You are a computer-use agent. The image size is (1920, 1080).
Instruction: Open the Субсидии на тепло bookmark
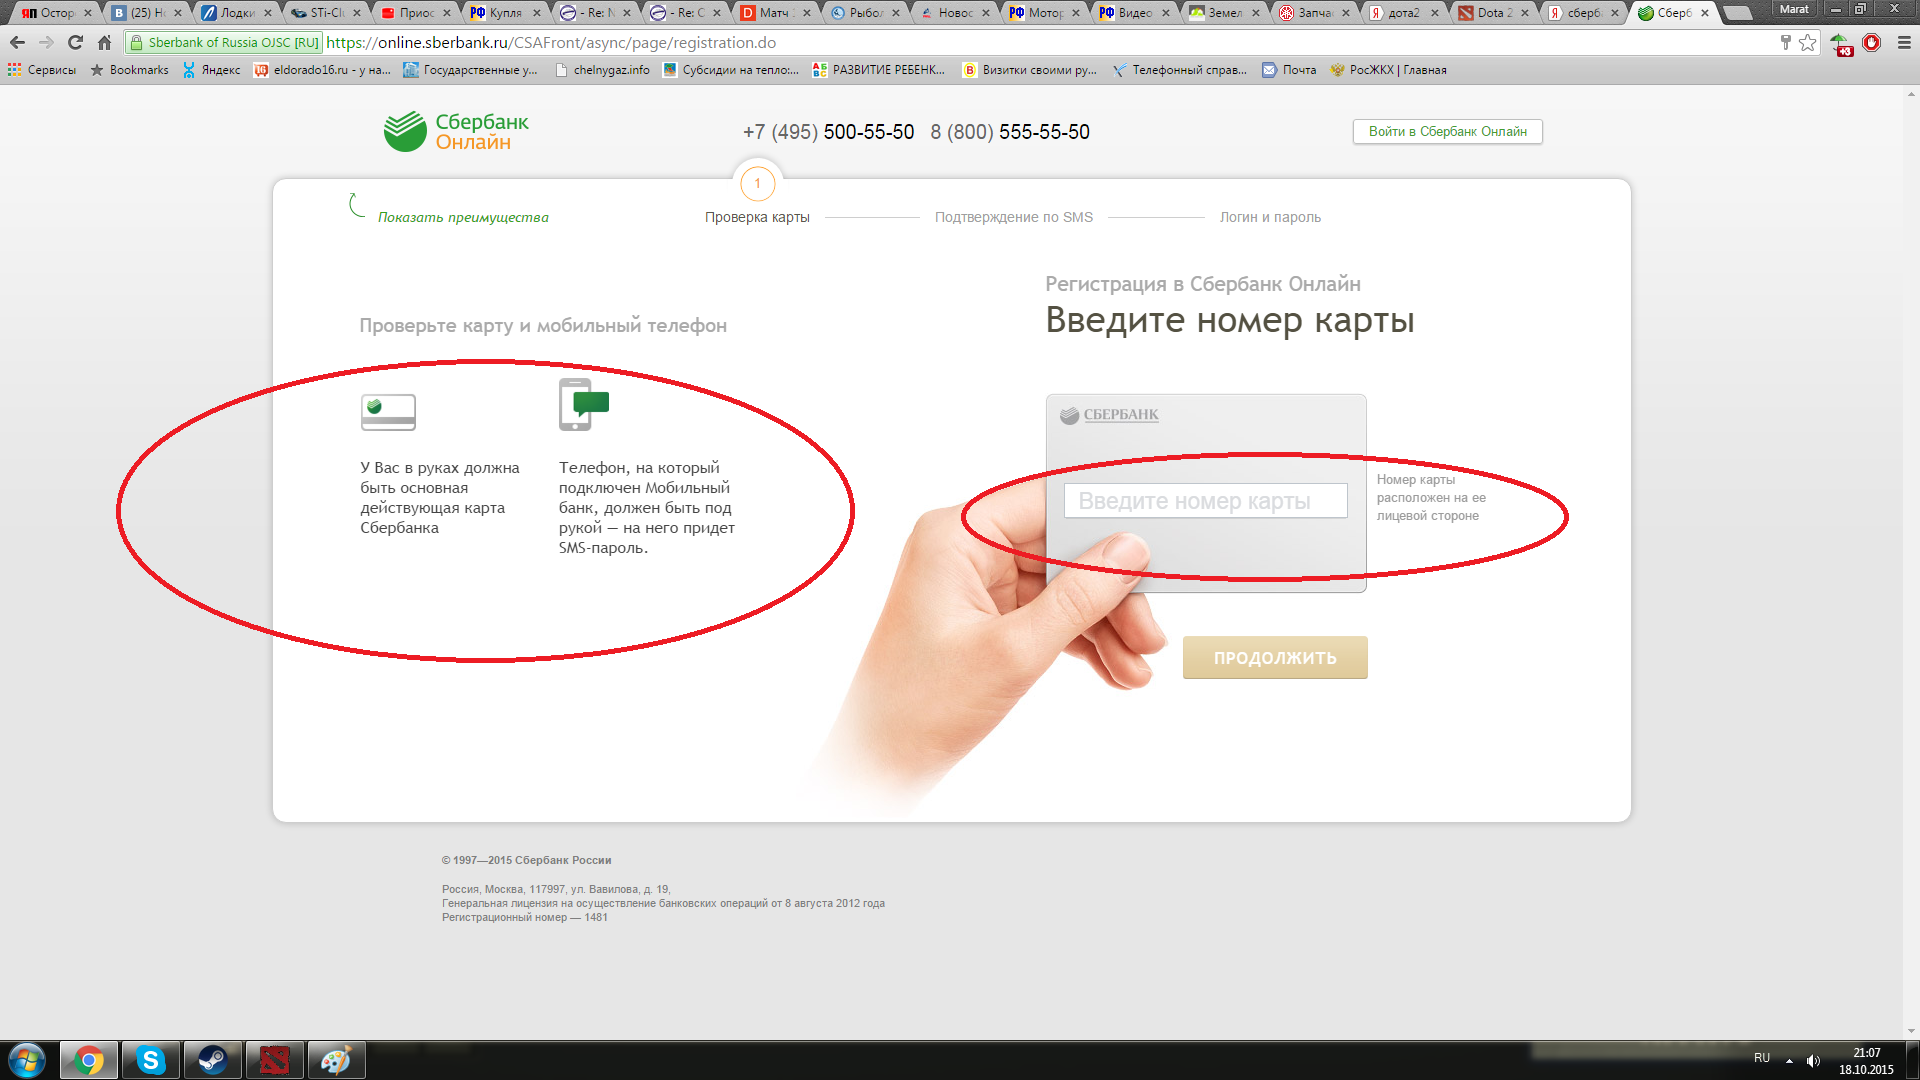(x=731, y=70)
